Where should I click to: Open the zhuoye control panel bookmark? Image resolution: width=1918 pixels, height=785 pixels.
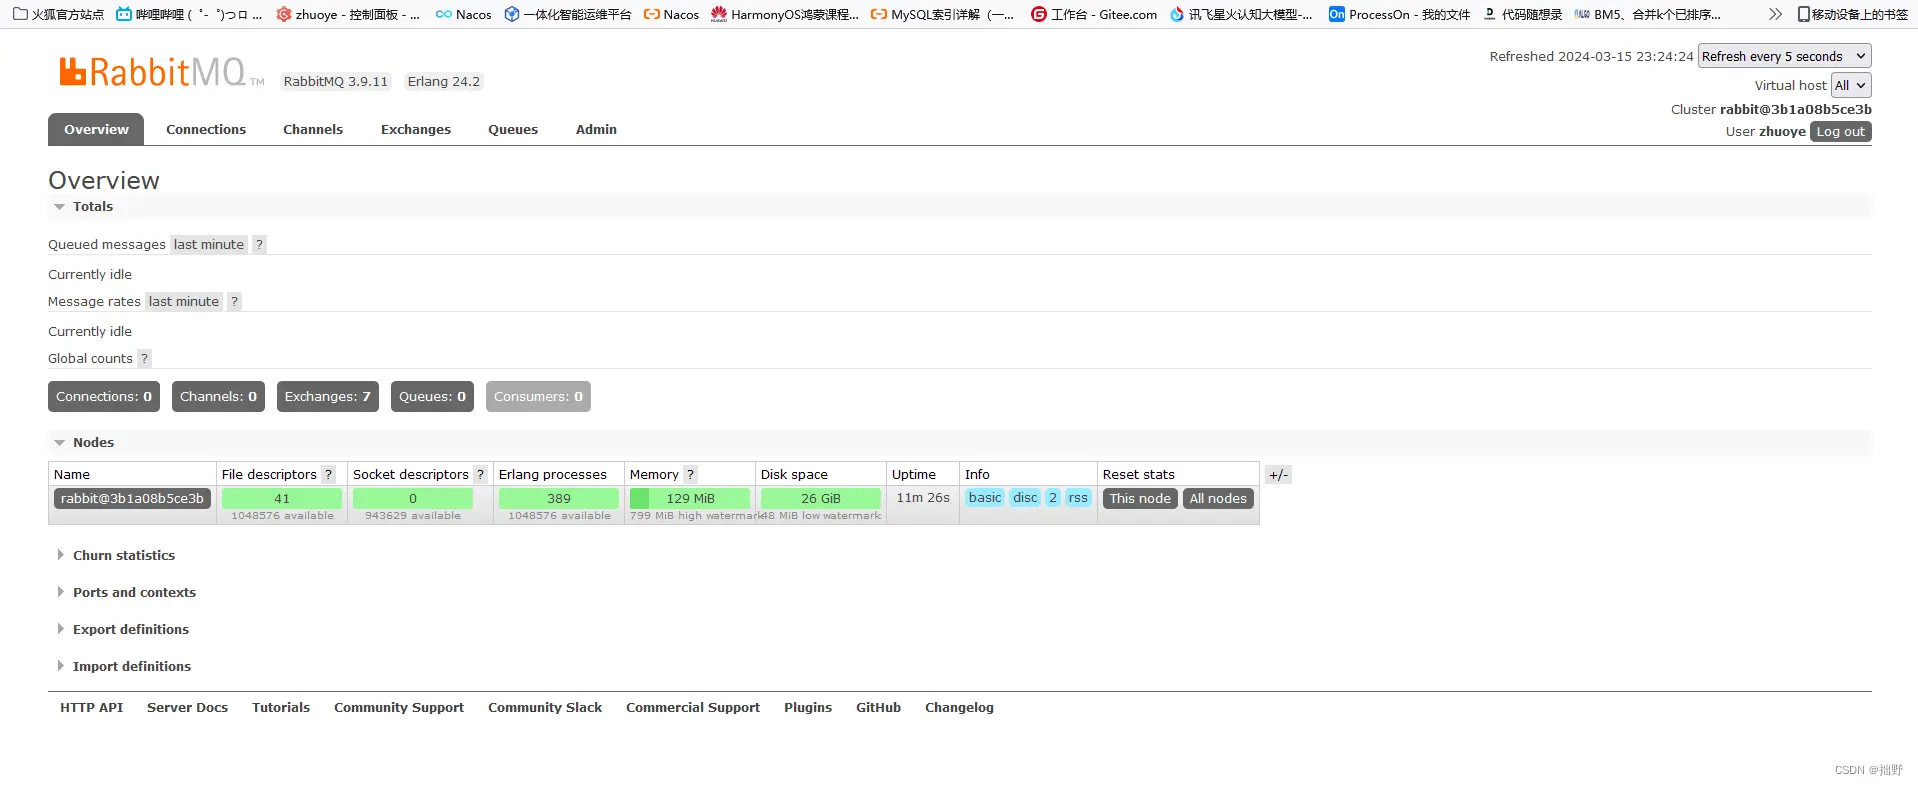click(348, 14)
